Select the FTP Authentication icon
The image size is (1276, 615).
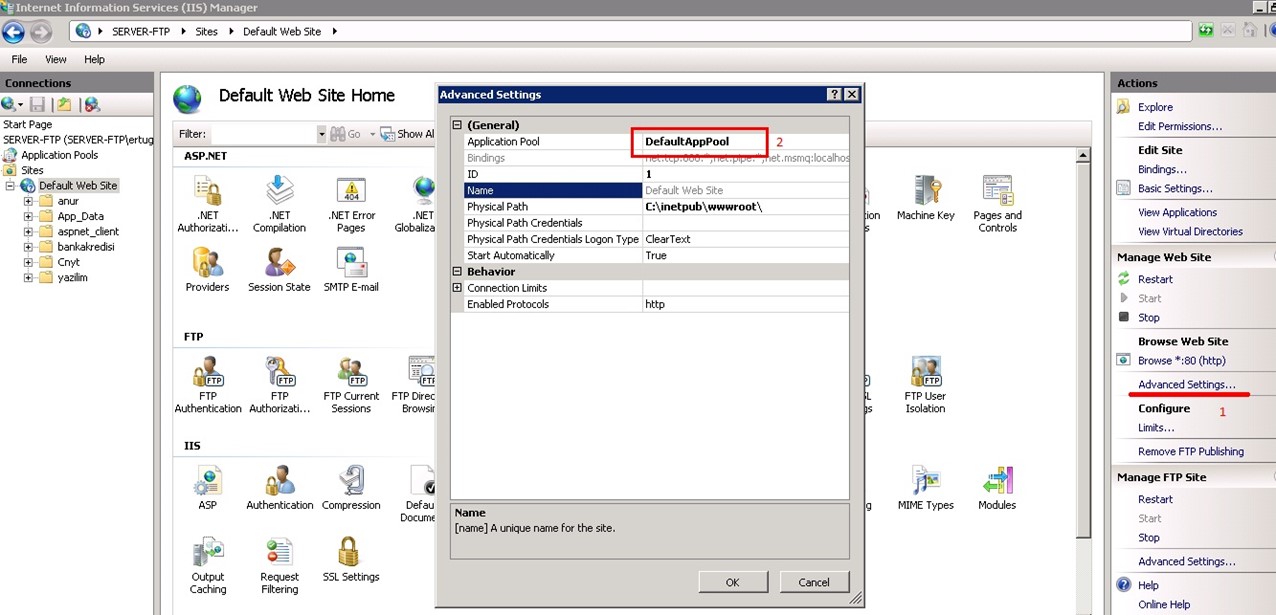point(208,385)
